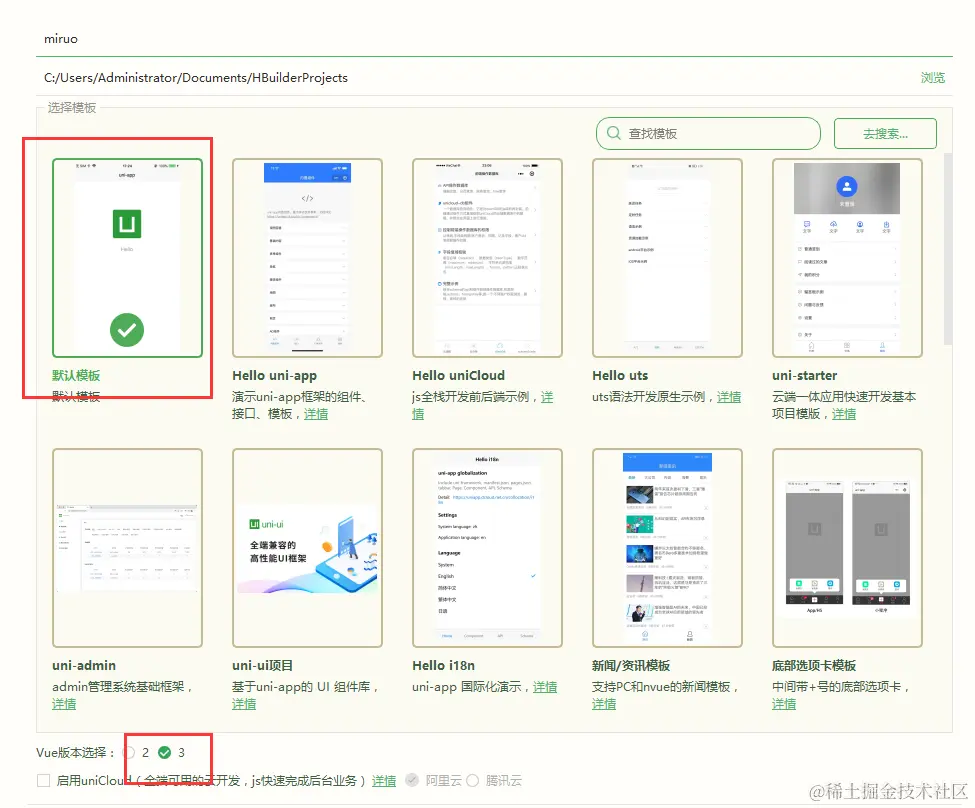Choose the 阿里云 radio option
The height and width of the screenshot is (808, 975).
[x=412, y=780]
